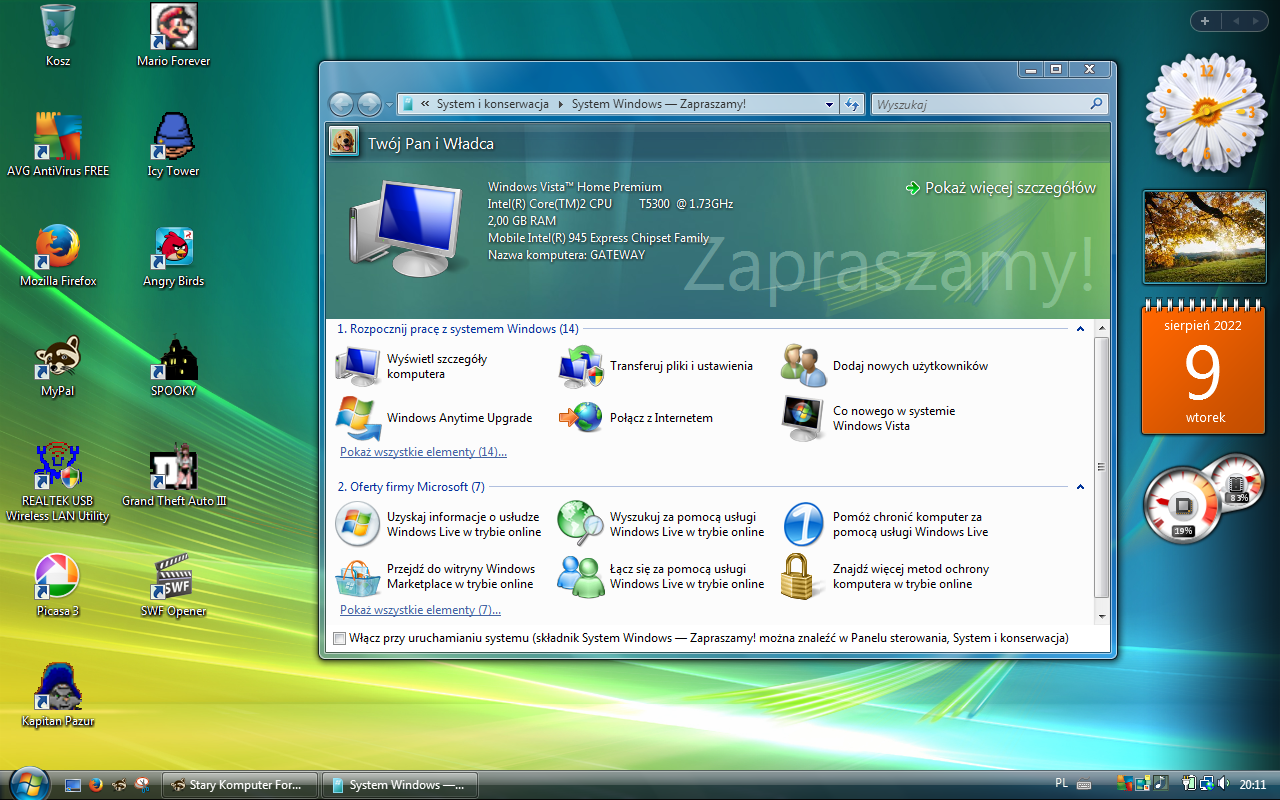Click the Windows Start orb
This screenshot has width=1280, height=800.
tap(28, 783)
